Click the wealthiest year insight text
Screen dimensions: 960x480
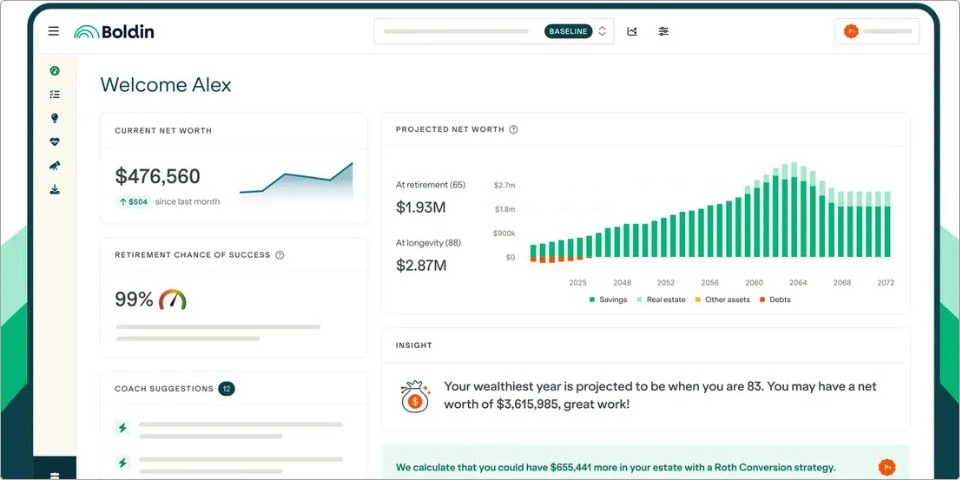660,396
